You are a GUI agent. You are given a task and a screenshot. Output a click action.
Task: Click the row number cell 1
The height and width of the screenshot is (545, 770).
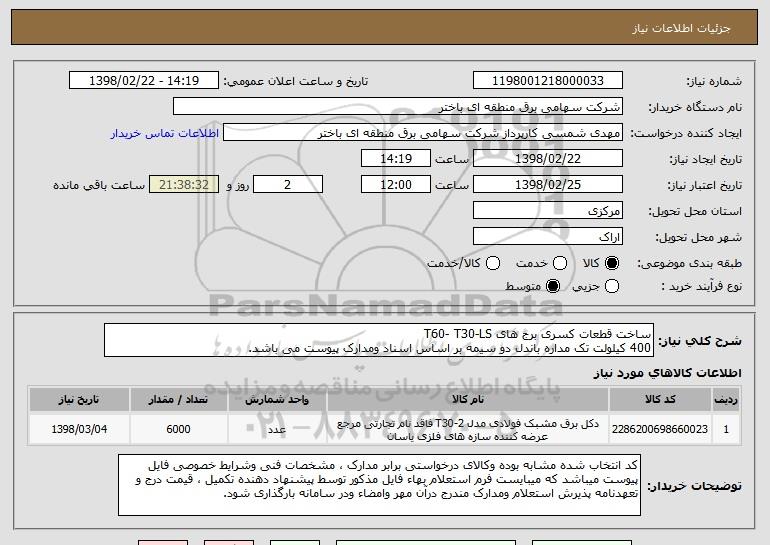pyautogui.click(x=726, y=429)
